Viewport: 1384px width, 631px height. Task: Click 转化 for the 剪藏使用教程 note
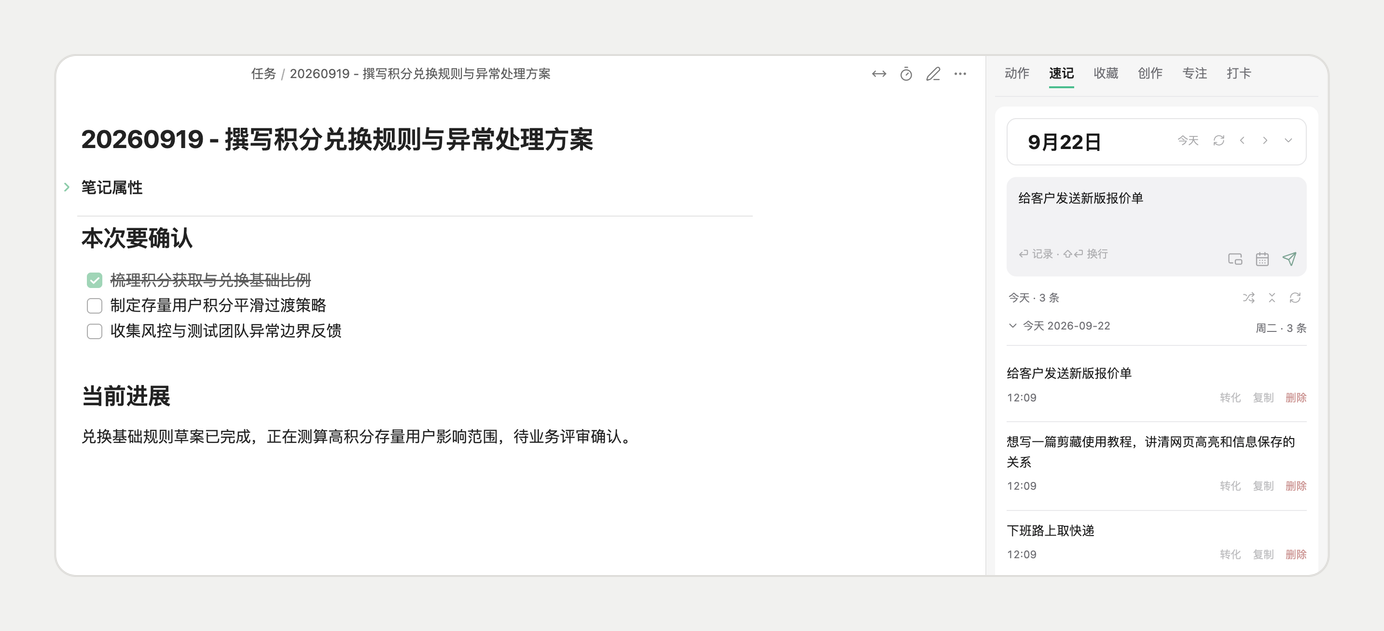click(1230, 487)
